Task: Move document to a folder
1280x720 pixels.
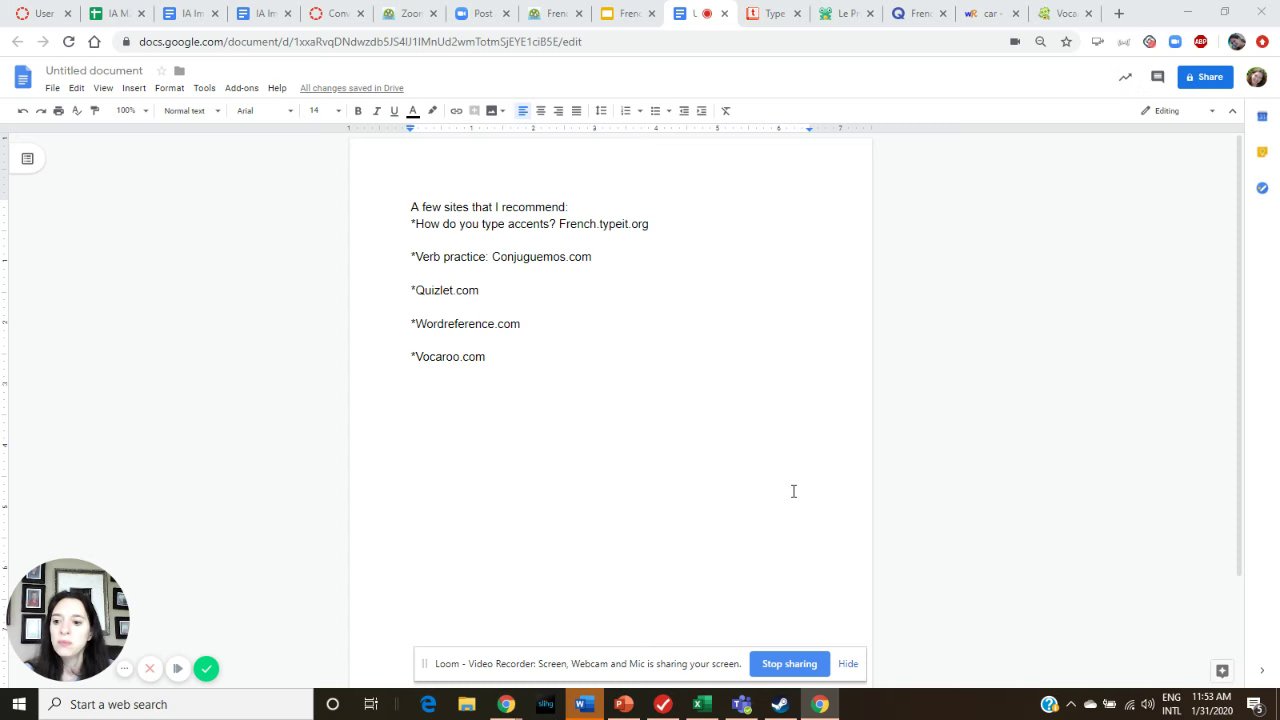Action: (180, 71)
